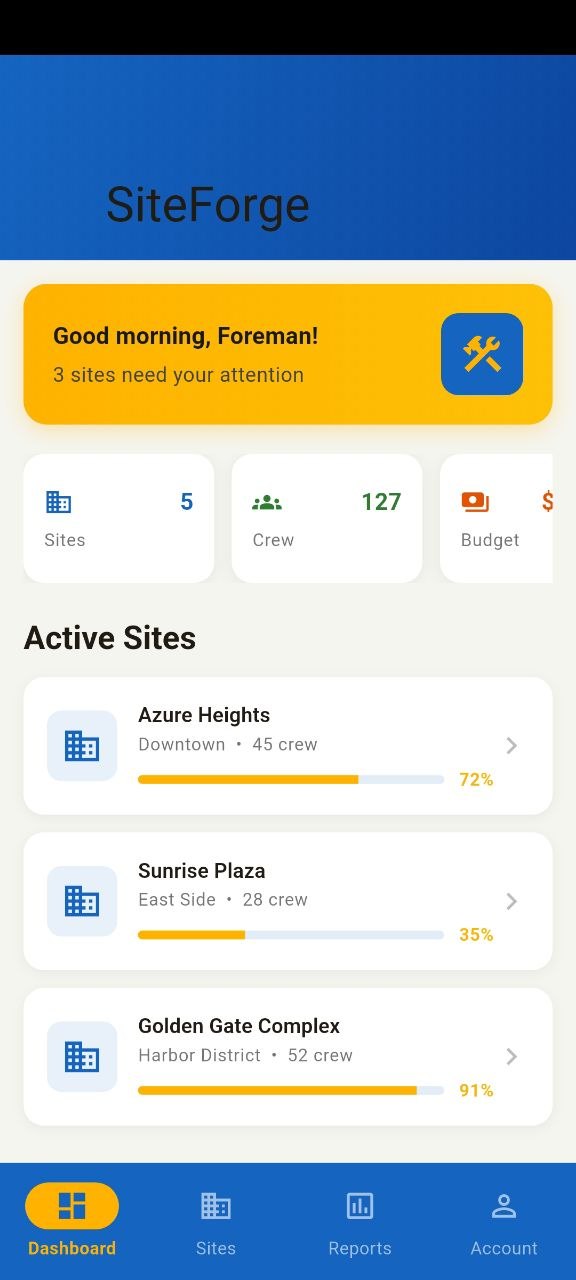This screenshot has width=576, height=1280.
Task: Tap the Sunrise Plaza progress bar
Action: pos(290,934)
